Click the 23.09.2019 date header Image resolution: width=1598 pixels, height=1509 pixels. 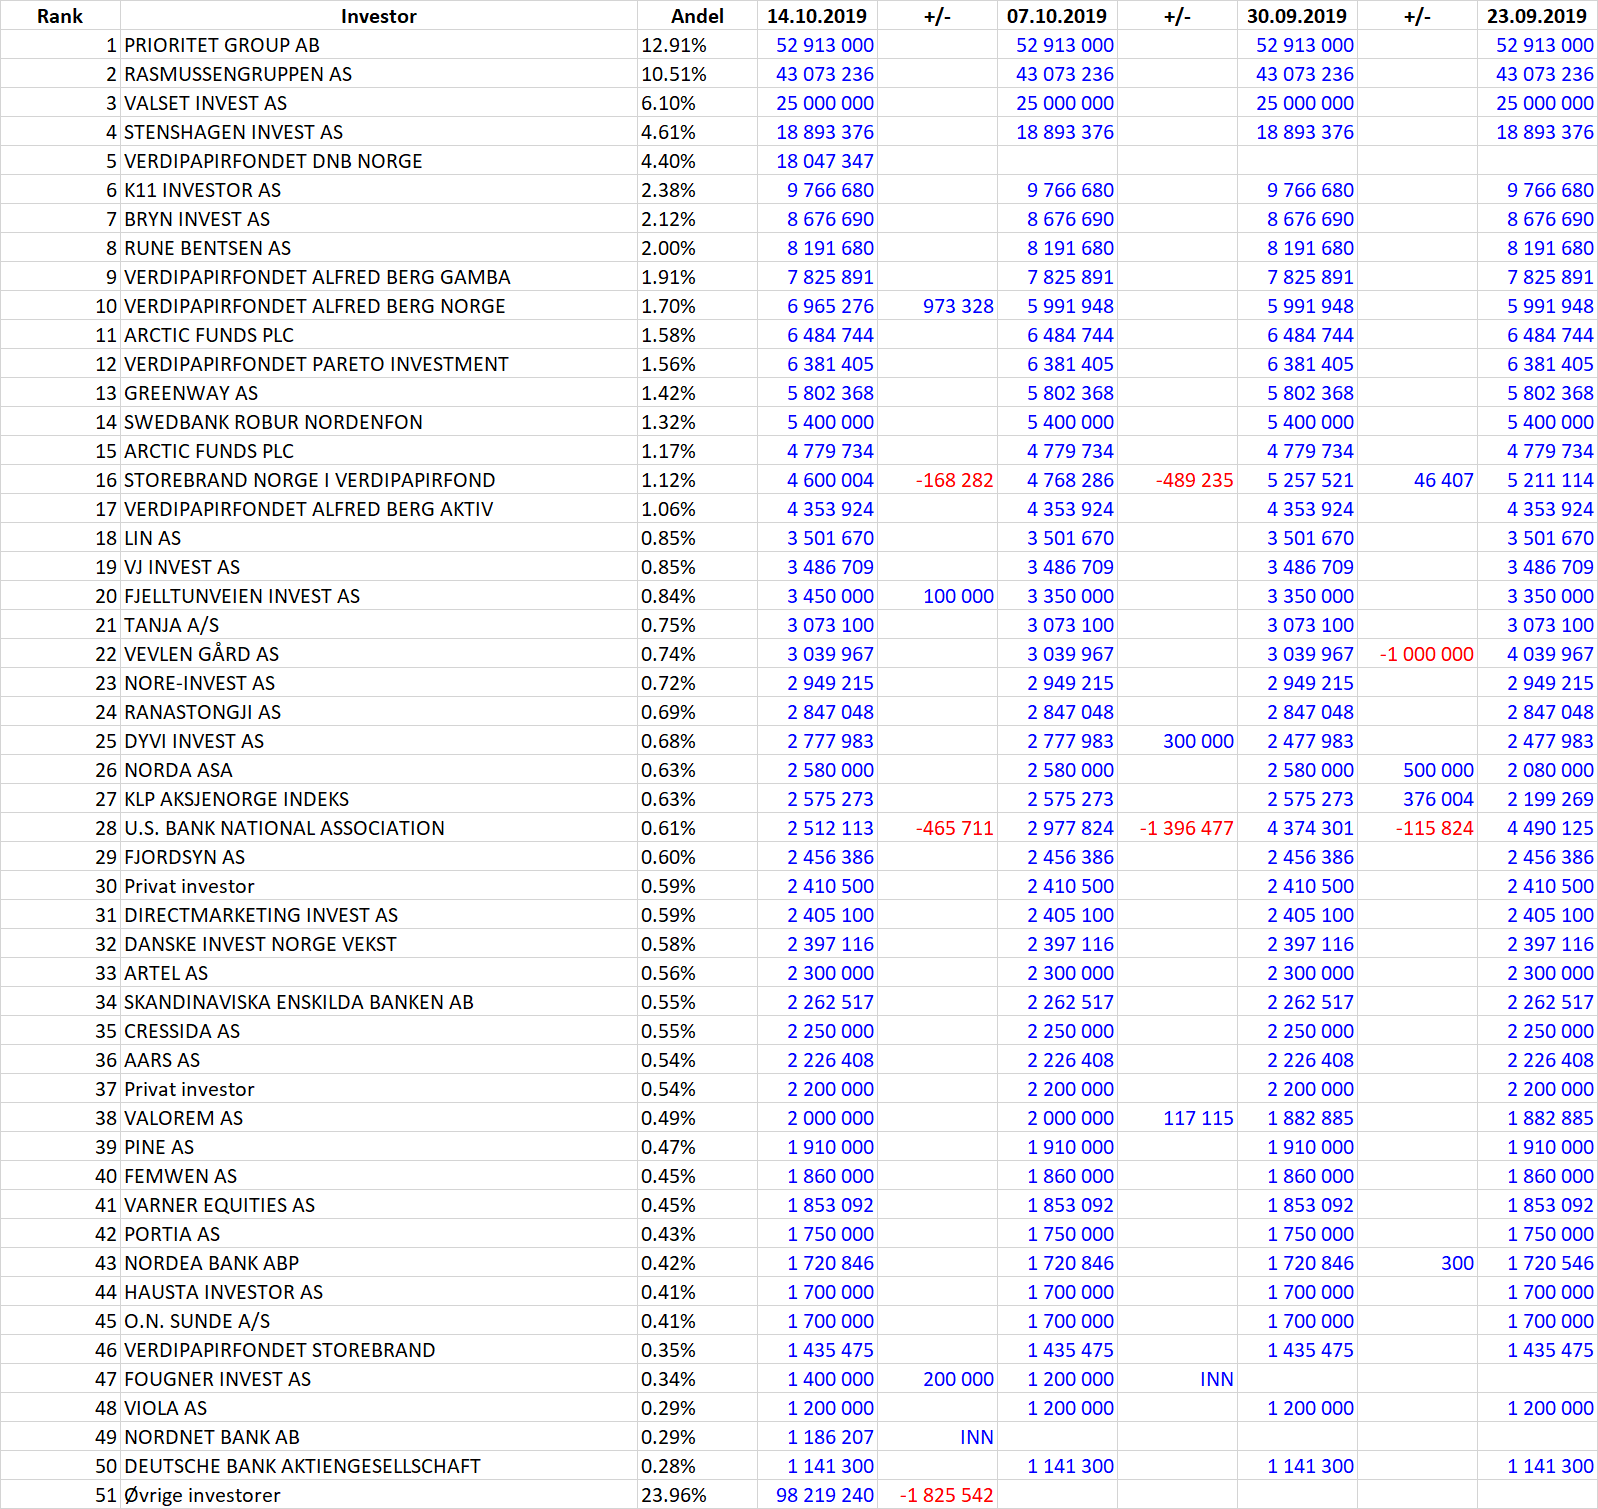[1537, 16]
